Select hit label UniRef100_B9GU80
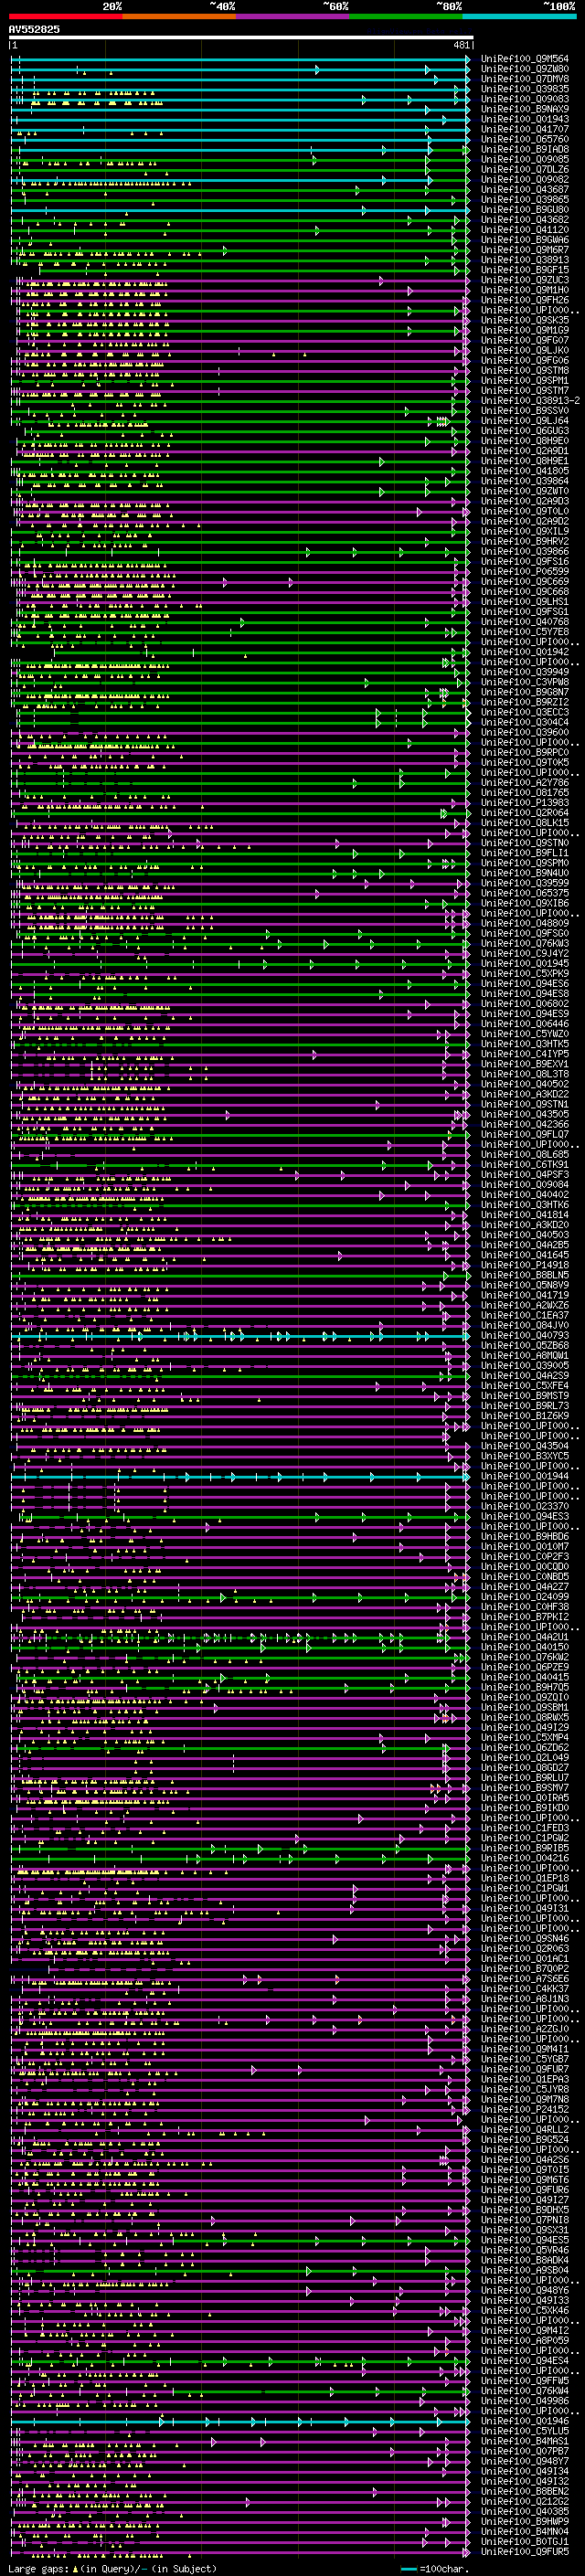 (524, 209)
